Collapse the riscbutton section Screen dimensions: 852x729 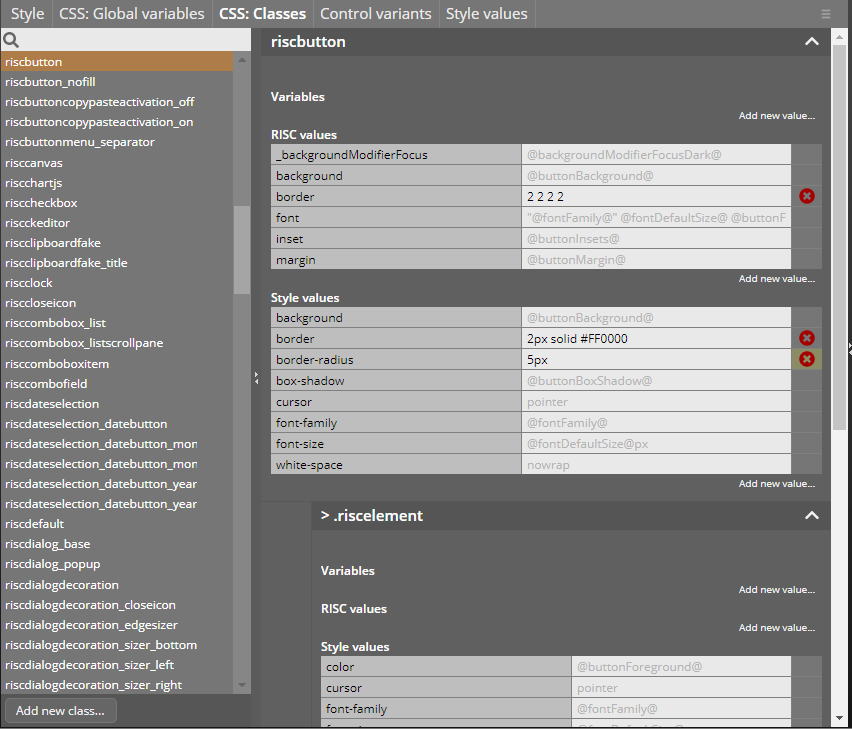pos(811,42)
